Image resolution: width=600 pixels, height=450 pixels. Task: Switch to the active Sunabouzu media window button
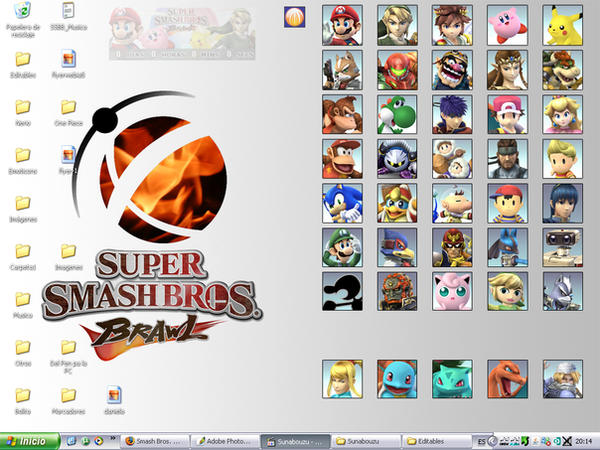point(295,442)
